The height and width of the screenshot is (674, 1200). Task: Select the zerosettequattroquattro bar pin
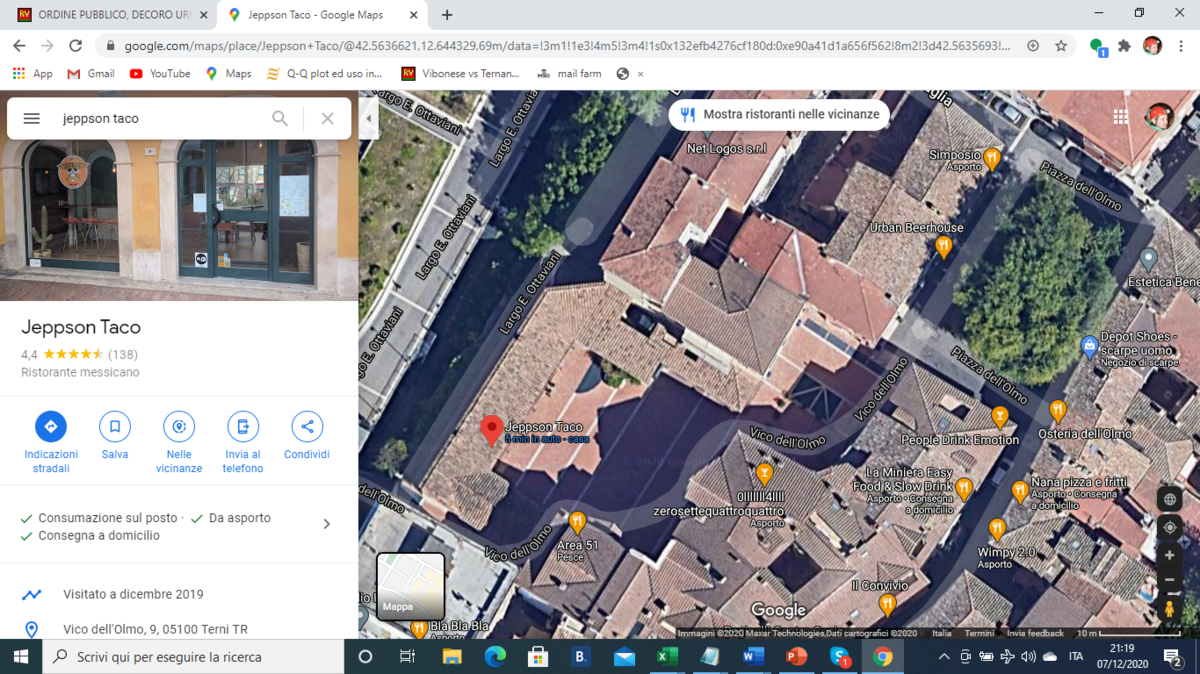764,473
